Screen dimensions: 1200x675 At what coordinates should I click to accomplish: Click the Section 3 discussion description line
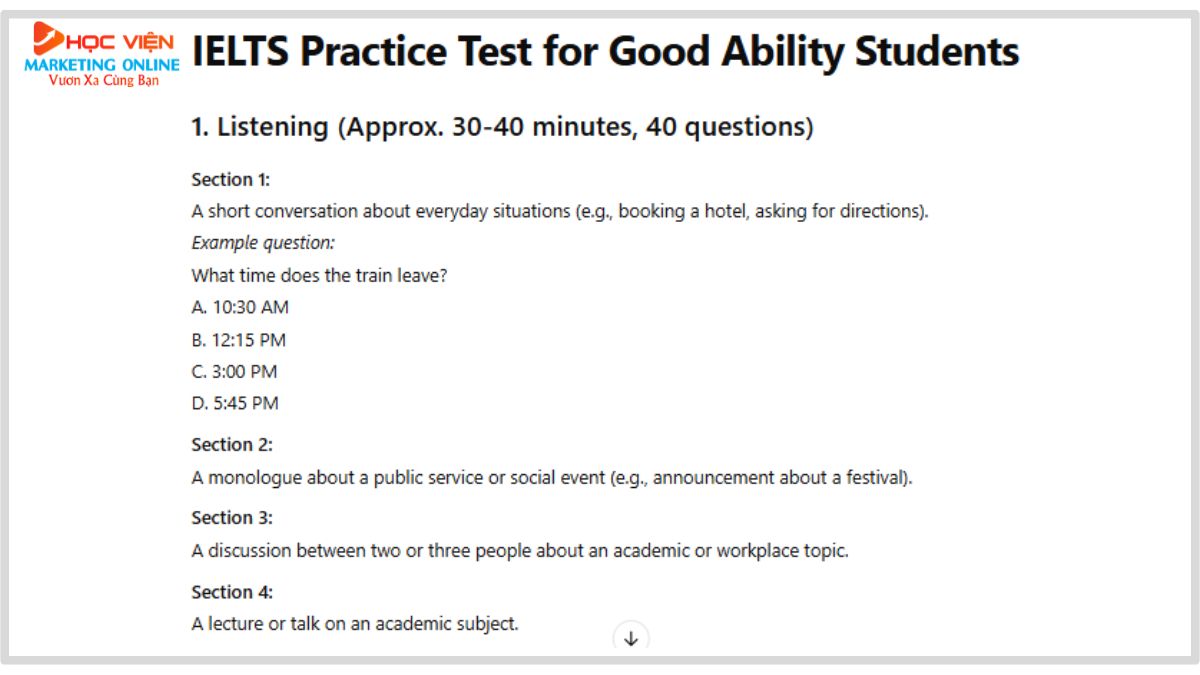pos(520,551)
